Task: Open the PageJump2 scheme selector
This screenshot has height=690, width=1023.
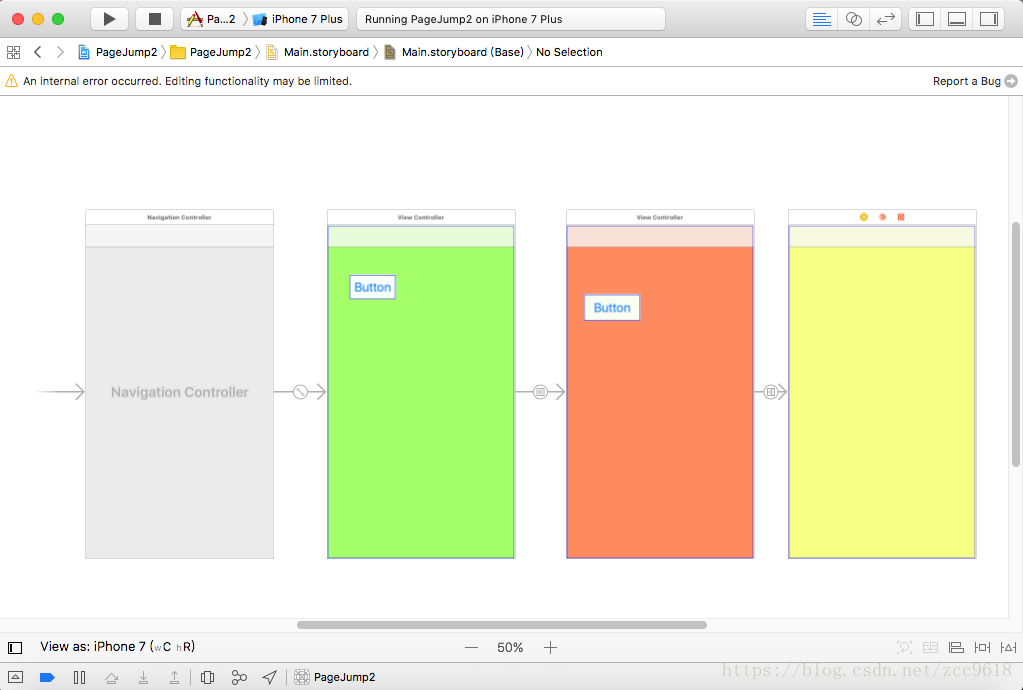Action: click(211, 19)
